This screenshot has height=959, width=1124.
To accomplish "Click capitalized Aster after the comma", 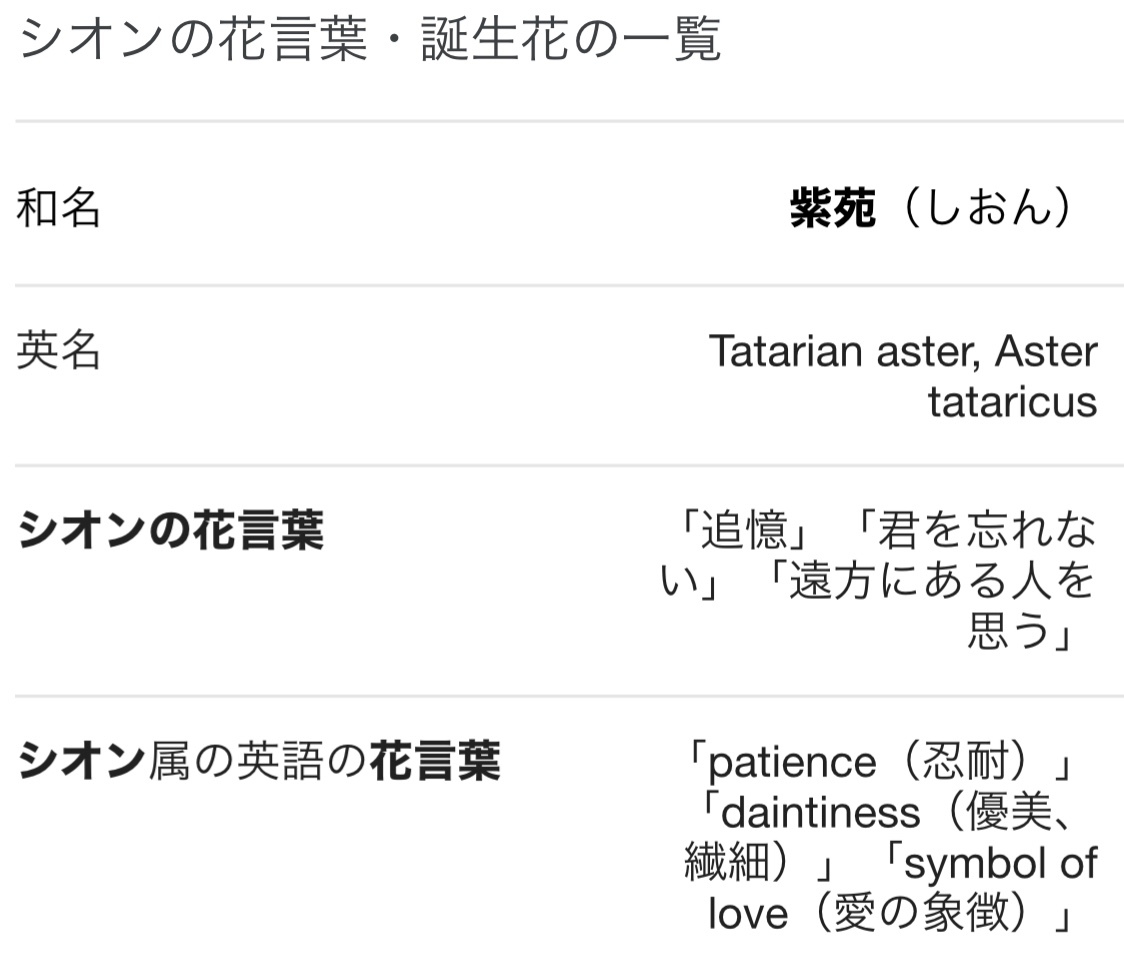I will pyautogui.click(x=1046, y=352).
